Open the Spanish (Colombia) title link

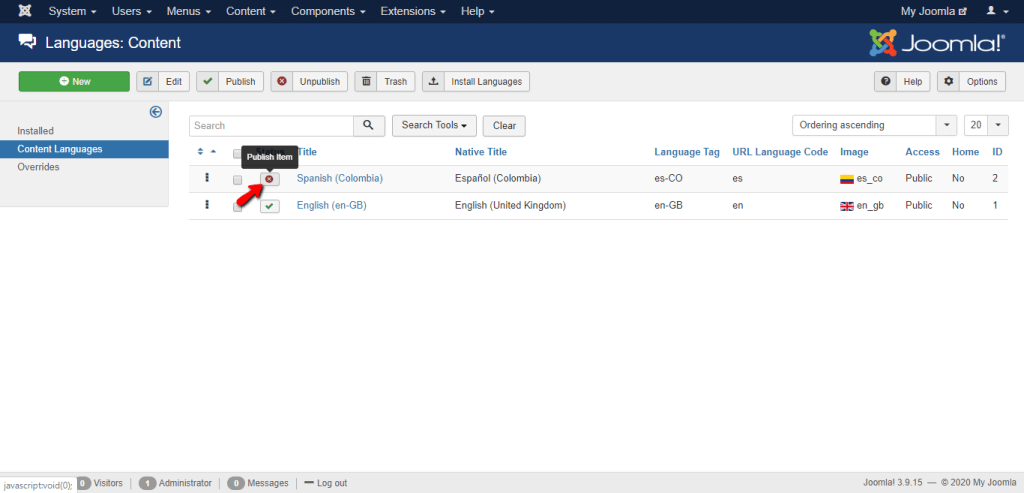pyautogui.click(x=339, y=178)
